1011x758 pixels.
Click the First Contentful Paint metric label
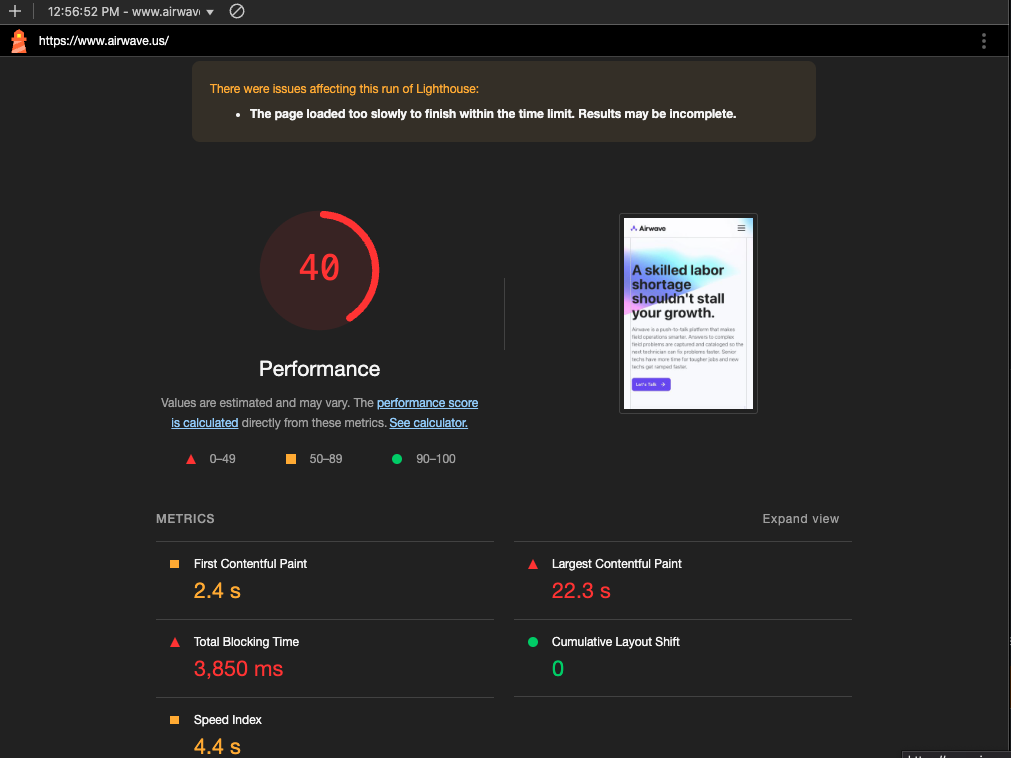[x=250, y=564]
